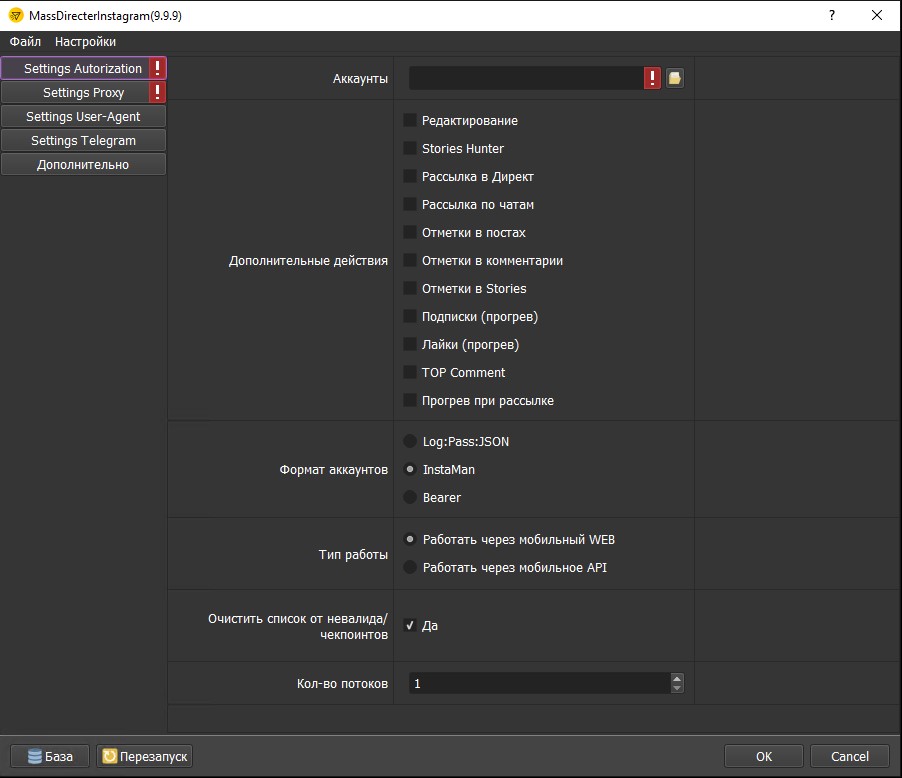Click the Аккаунты path input field
Image resolution: width=902 pixels, height=778 pixels.
(526, 78)
